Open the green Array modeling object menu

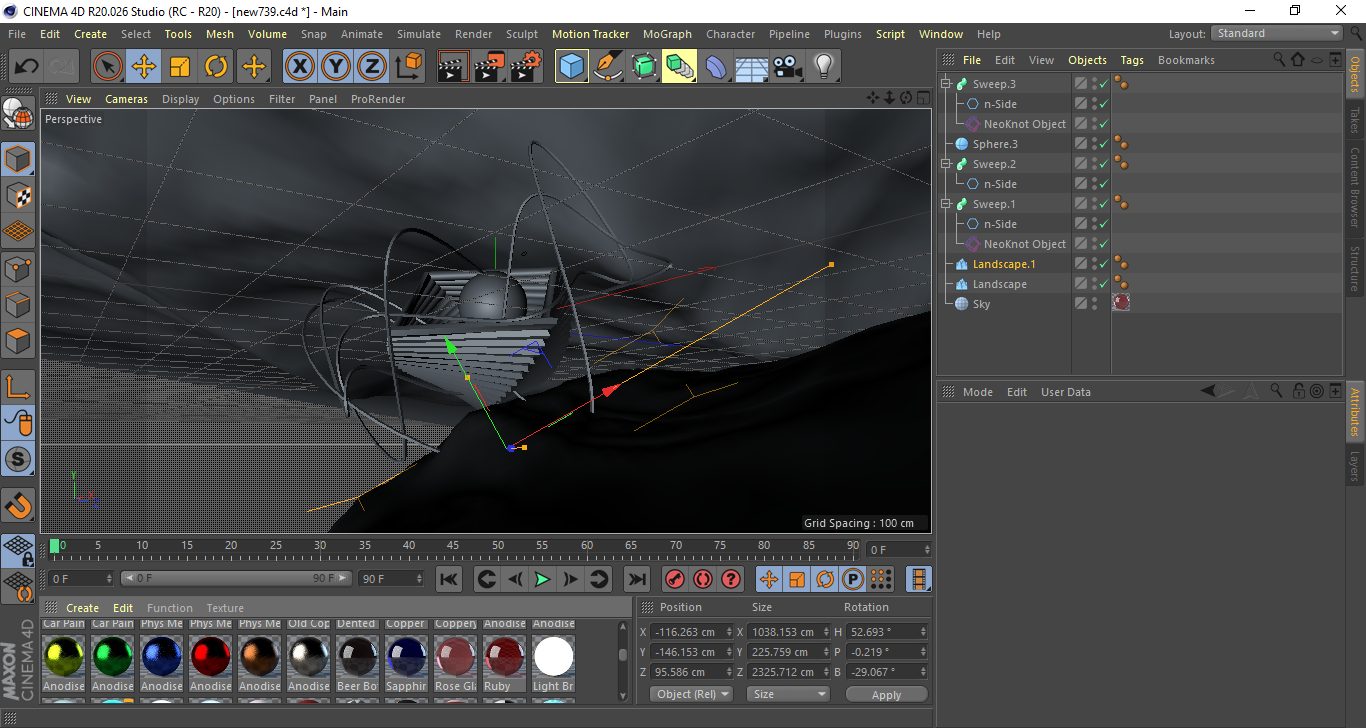point(679,67)
